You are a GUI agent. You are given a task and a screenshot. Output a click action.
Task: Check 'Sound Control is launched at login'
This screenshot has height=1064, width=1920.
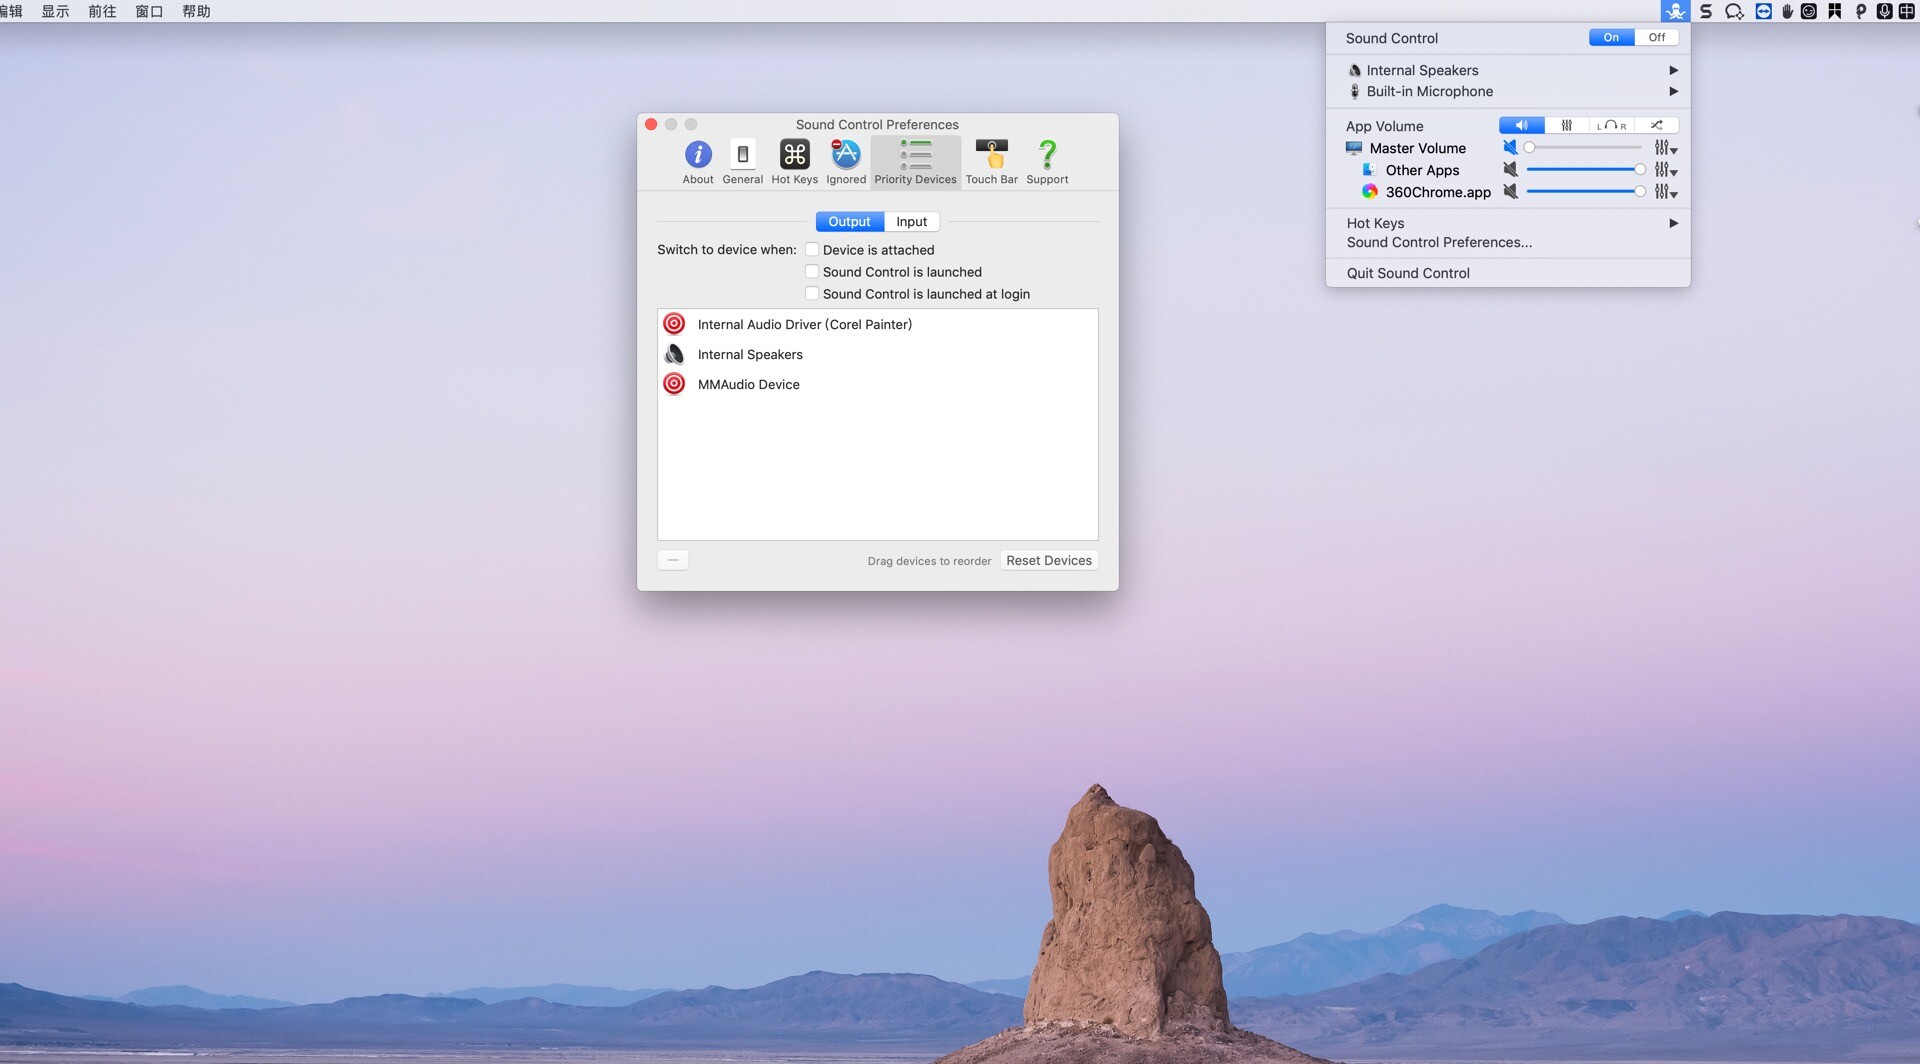[x=812, y=293]
